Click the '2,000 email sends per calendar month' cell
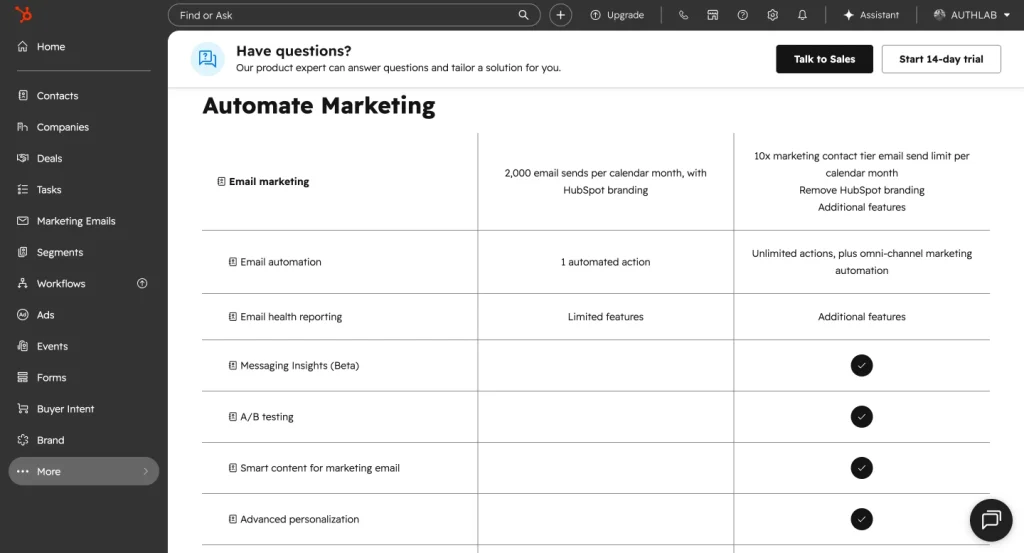The height and width of the screenshot is (553, 1024). [605, 182]
